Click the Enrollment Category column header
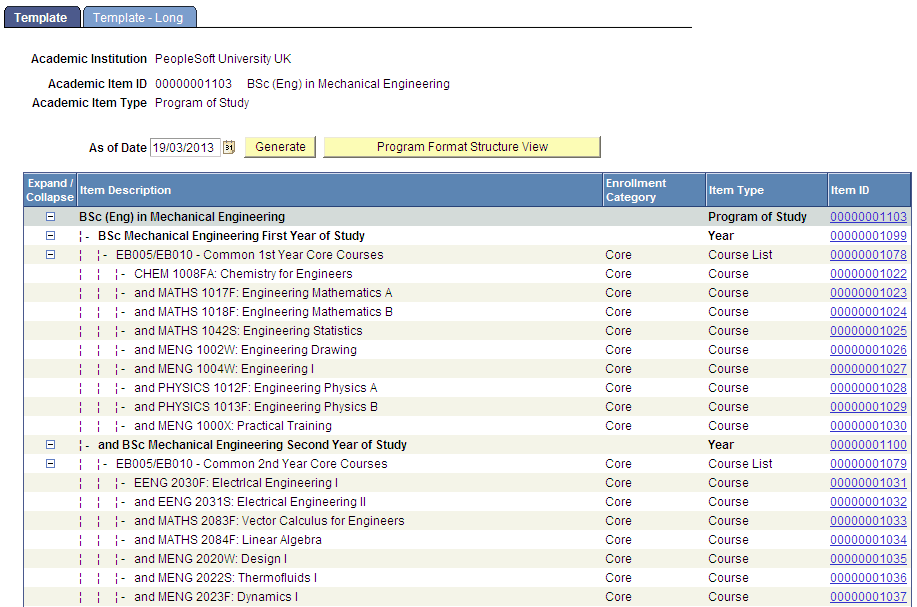 click(x=654, y=190)
